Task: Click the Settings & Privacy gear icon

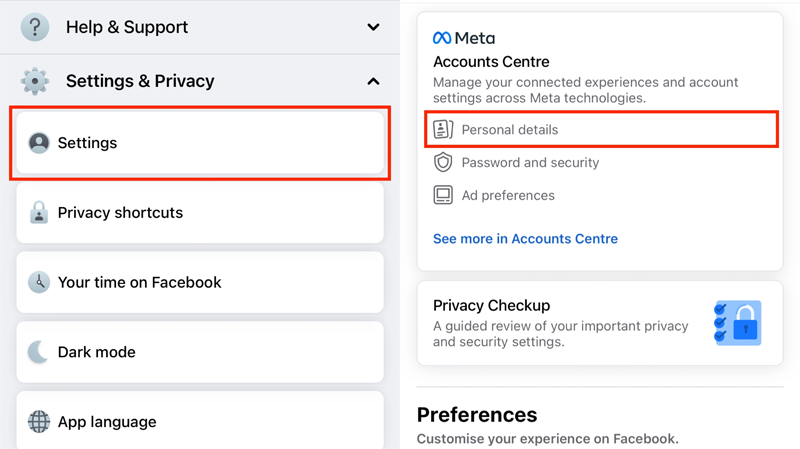Action: click(x=35, y=81)
